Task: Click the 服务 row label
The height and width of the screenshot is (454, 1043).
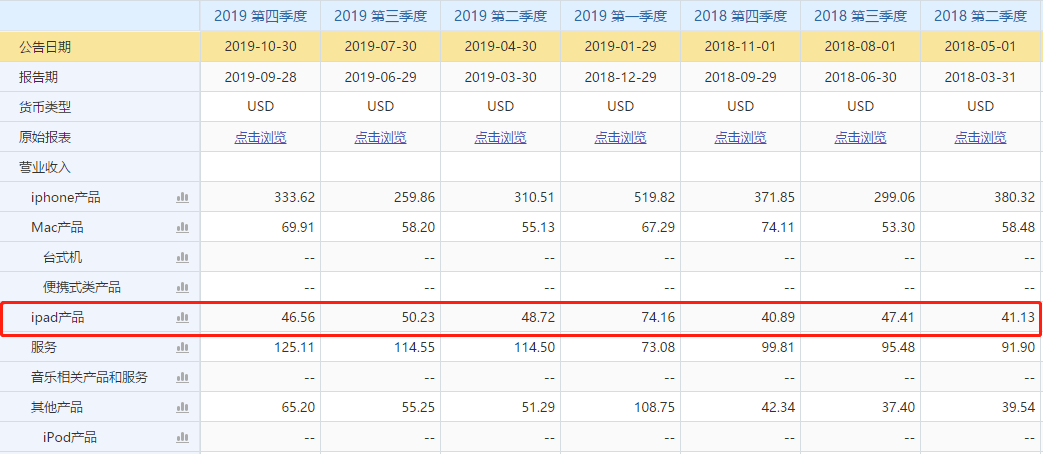Action: [x=44, y=347]
